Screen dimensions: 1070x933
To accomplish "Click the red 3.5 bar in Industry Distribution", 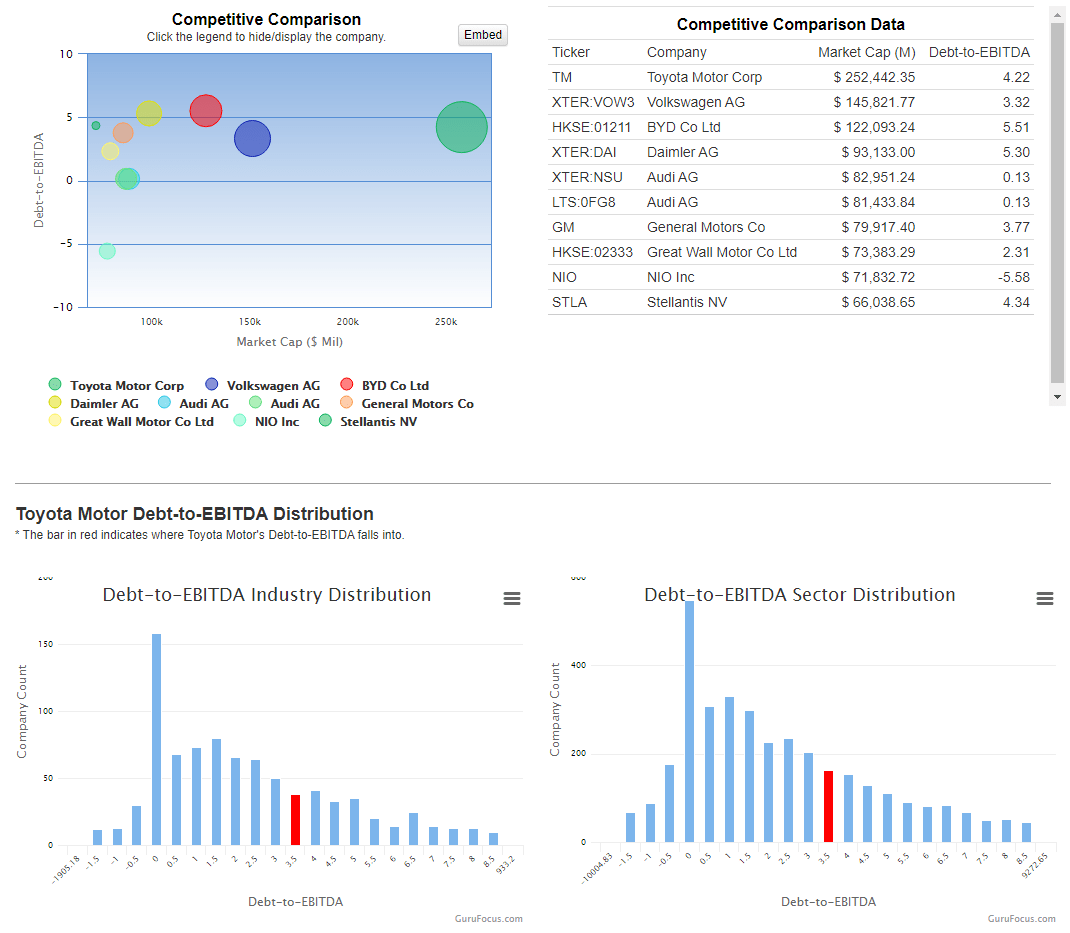I will click(294, 818).
